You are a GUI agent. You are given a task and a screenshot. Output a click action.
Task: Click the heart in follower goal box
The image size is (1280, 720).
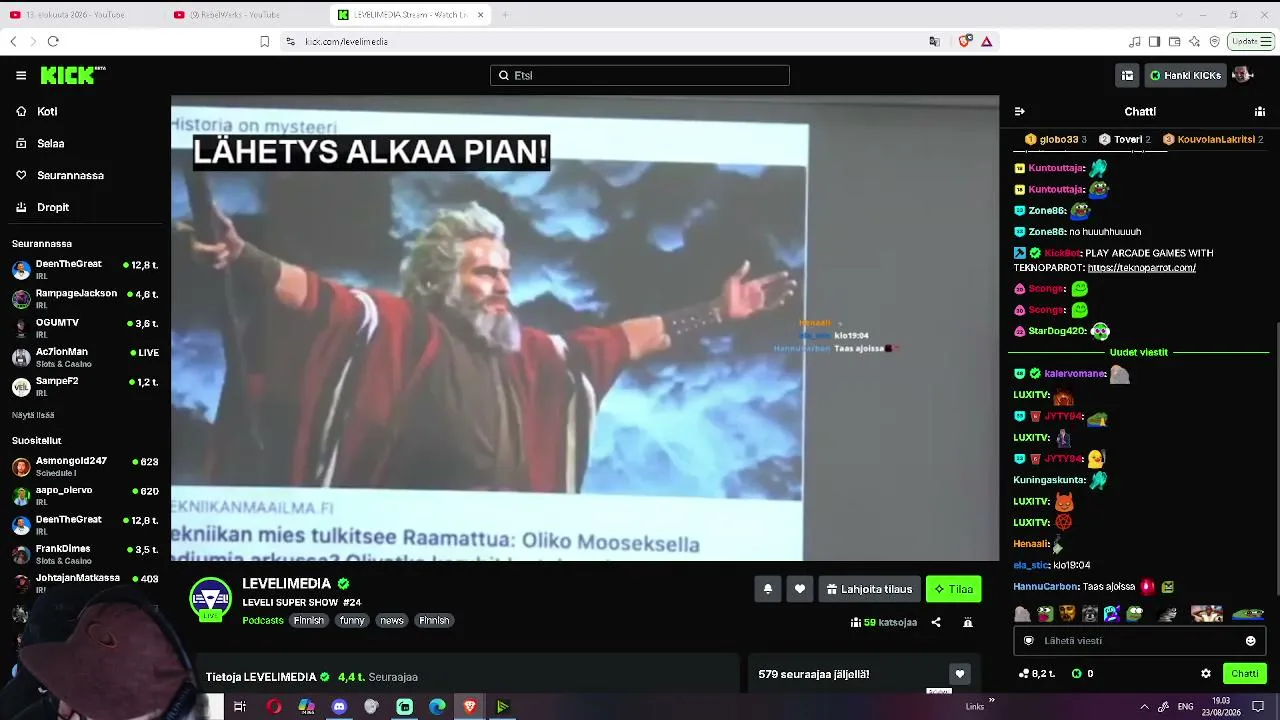coord(959,674)
